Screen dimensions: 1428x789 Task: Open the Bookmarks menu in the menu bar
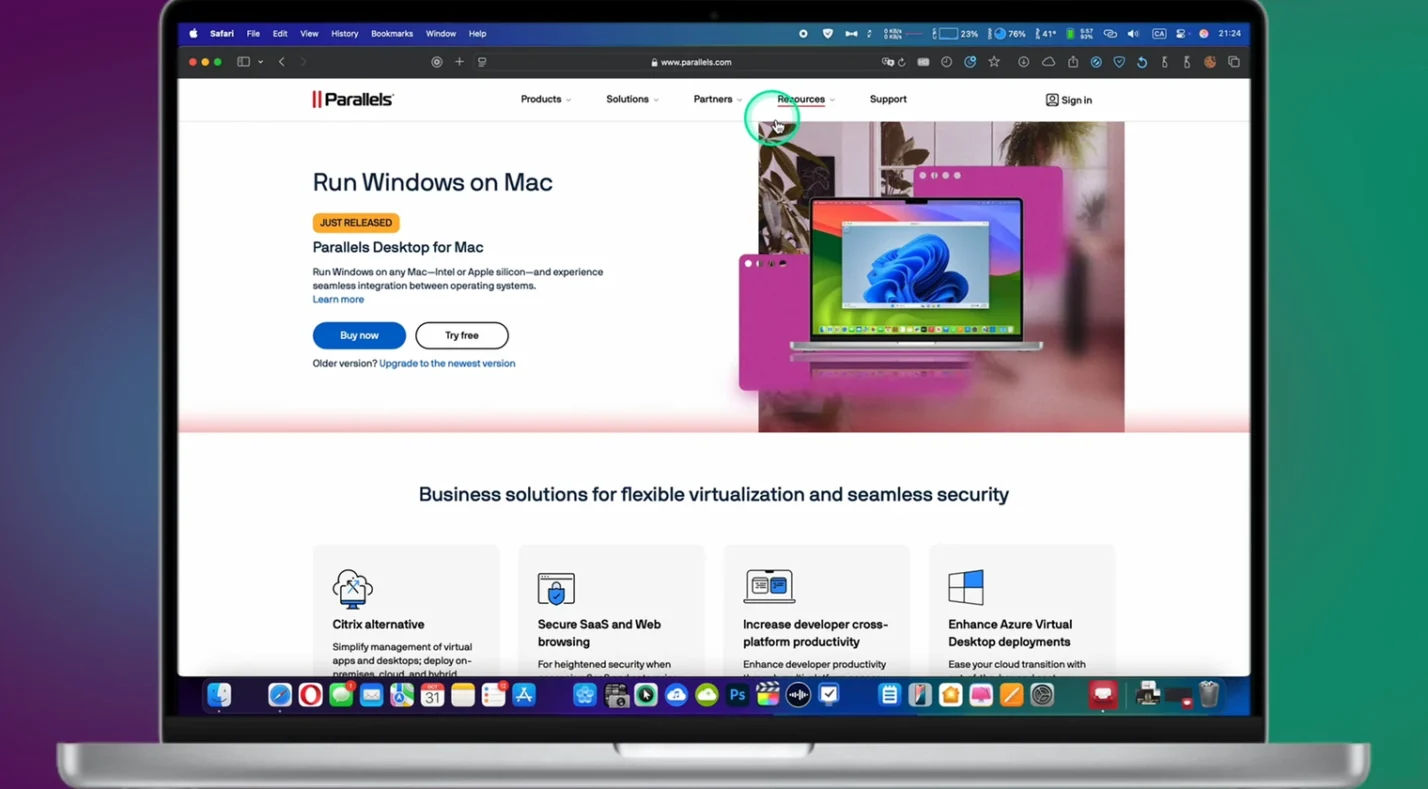coord(391,33)
